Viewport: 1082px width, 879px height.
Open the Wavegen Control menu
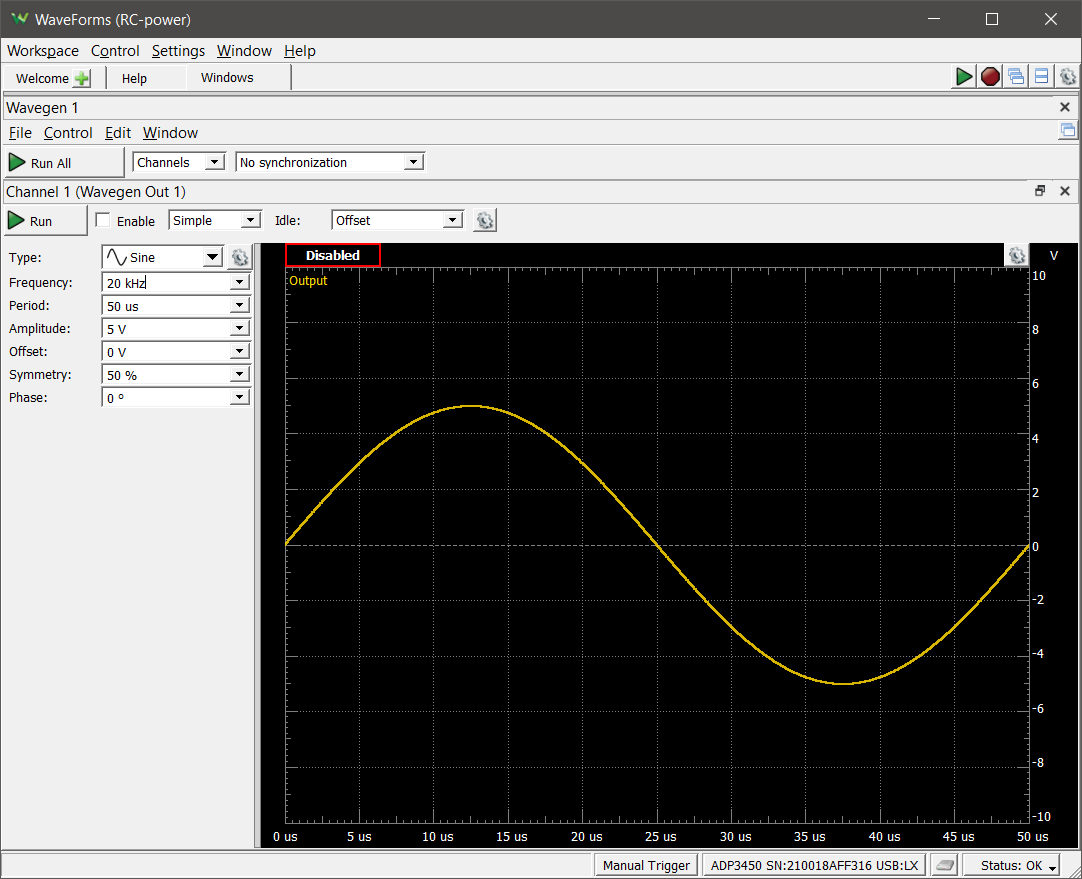click(x=68, y=132)
